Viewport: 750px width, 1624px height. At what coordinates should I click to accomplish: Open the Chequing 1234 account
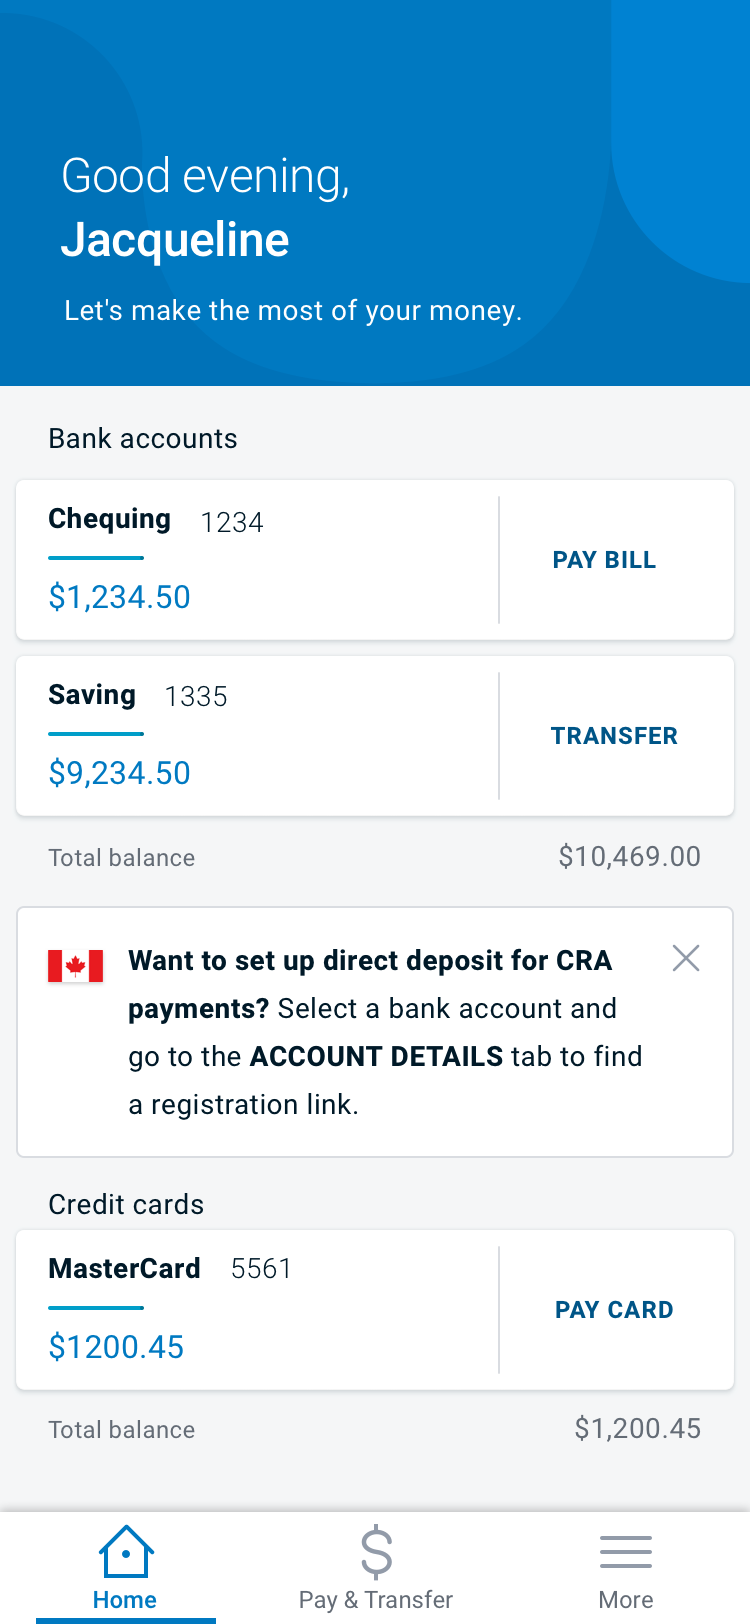(x=156, y=521)
